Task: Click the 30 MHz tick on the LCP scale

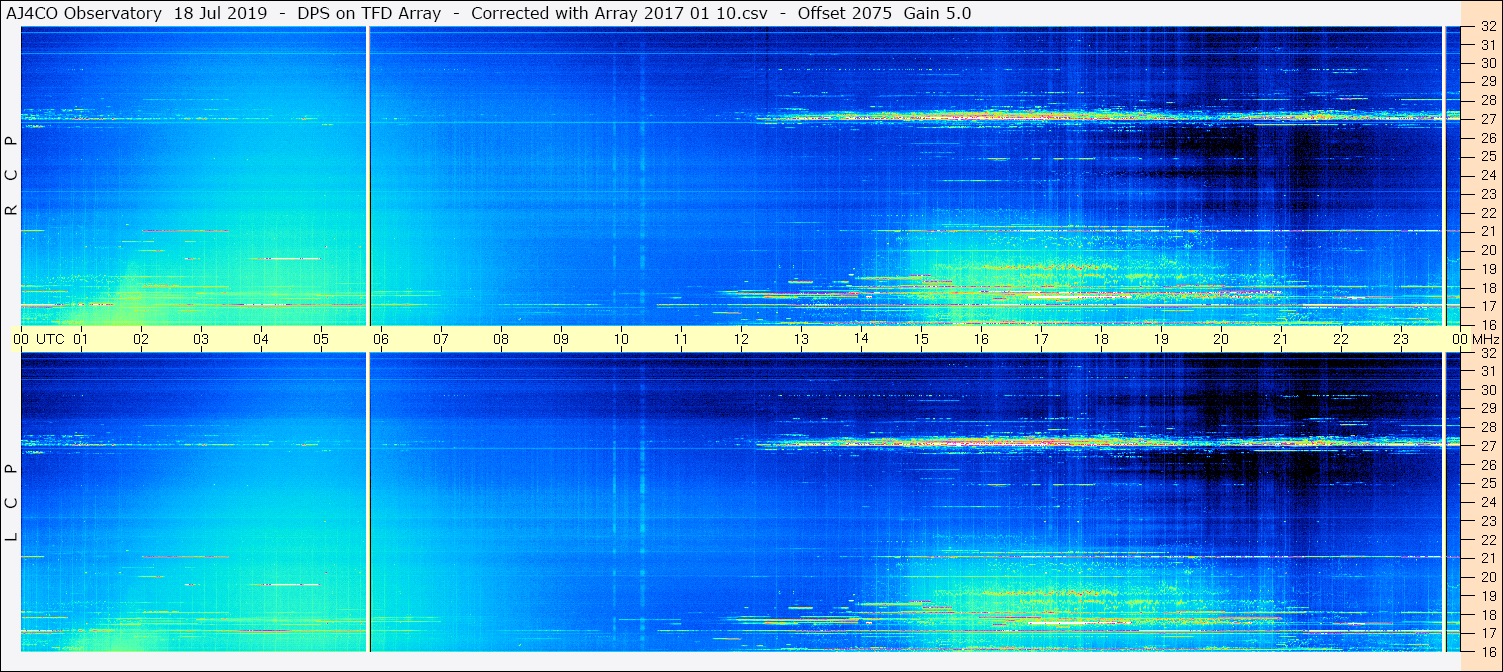Action: coord(1487,390)
